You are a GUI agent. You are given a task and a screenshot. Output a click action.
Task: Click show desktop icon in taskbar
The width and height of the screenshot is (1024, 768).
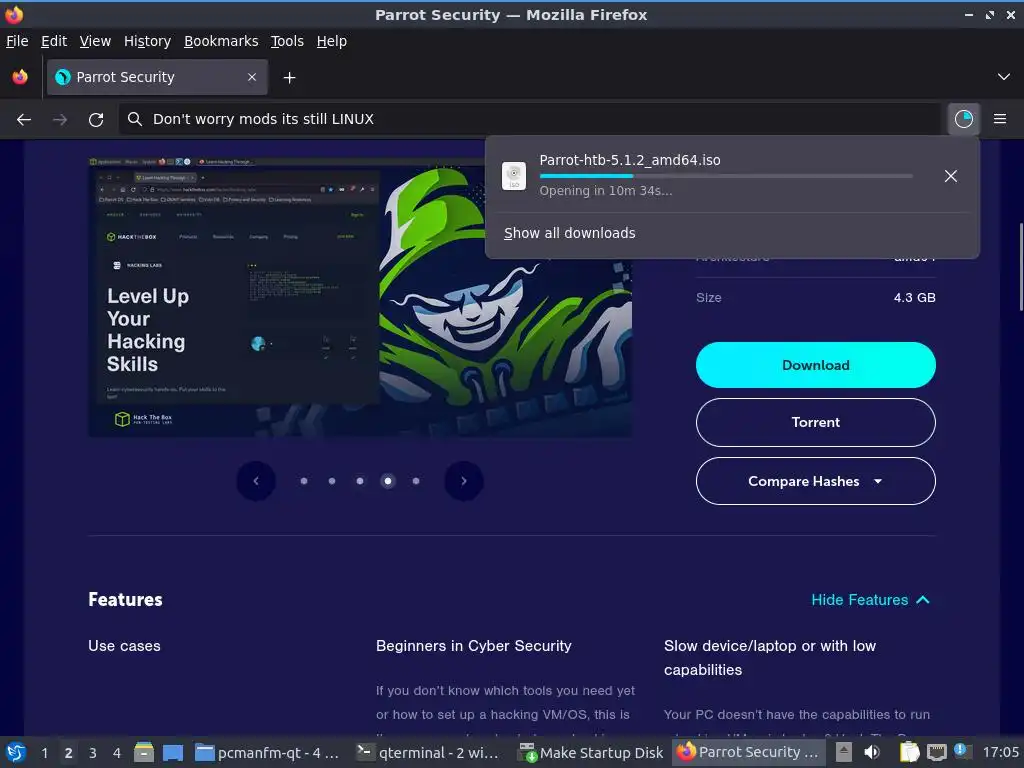coord(173,752)
